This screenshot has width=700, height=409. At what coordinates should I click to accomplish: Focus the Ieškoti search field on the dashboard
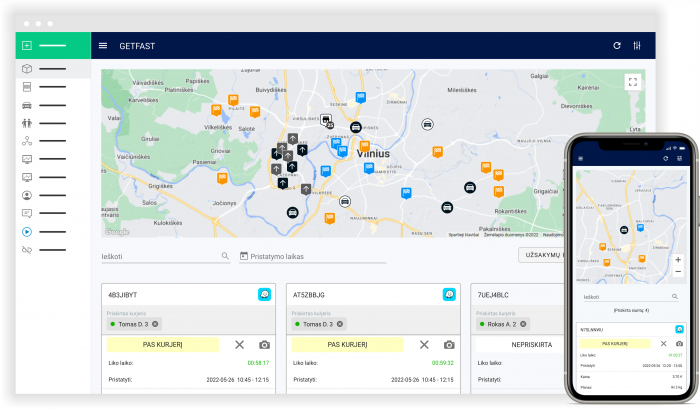[166, 256]
